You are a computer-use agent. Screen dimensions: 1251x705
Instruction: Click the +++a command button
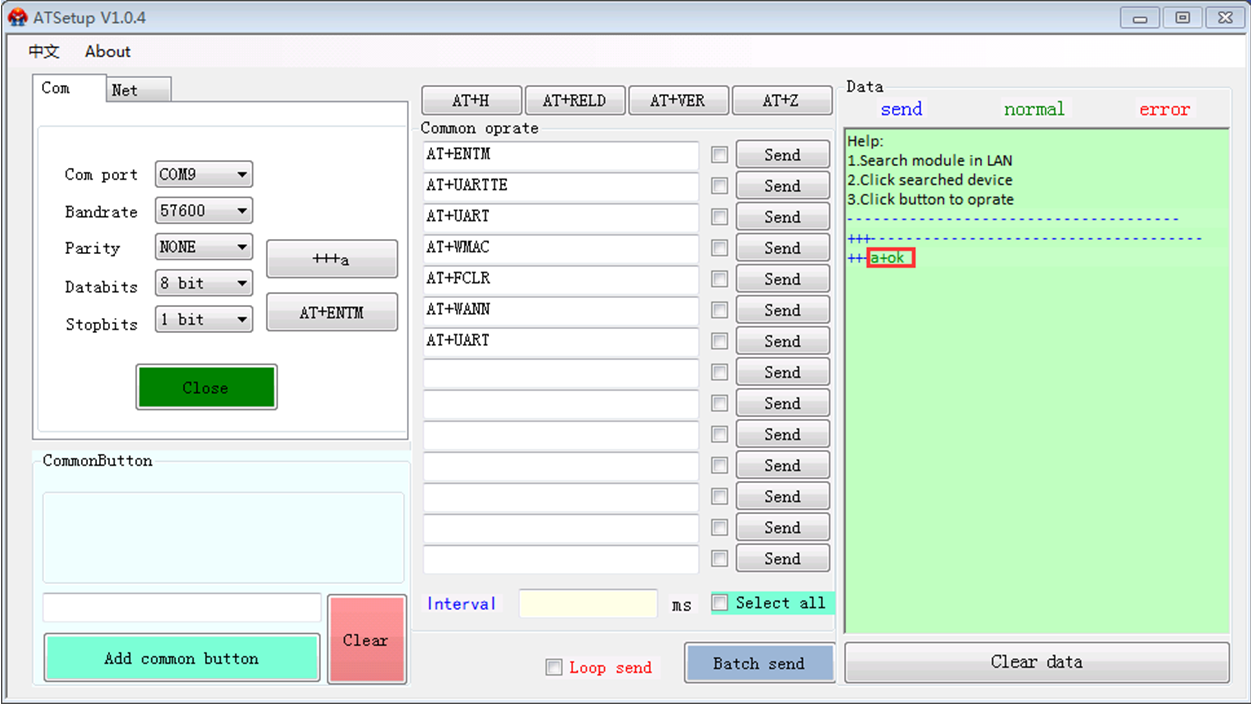331,259
